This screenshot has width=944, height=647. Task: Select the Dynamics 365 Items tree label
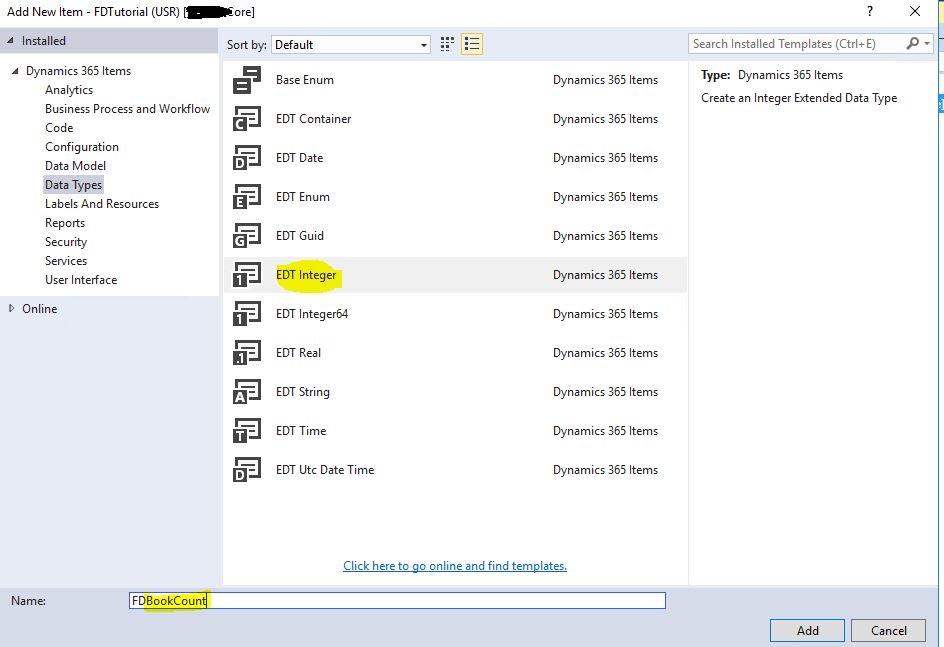pos(78,71)
